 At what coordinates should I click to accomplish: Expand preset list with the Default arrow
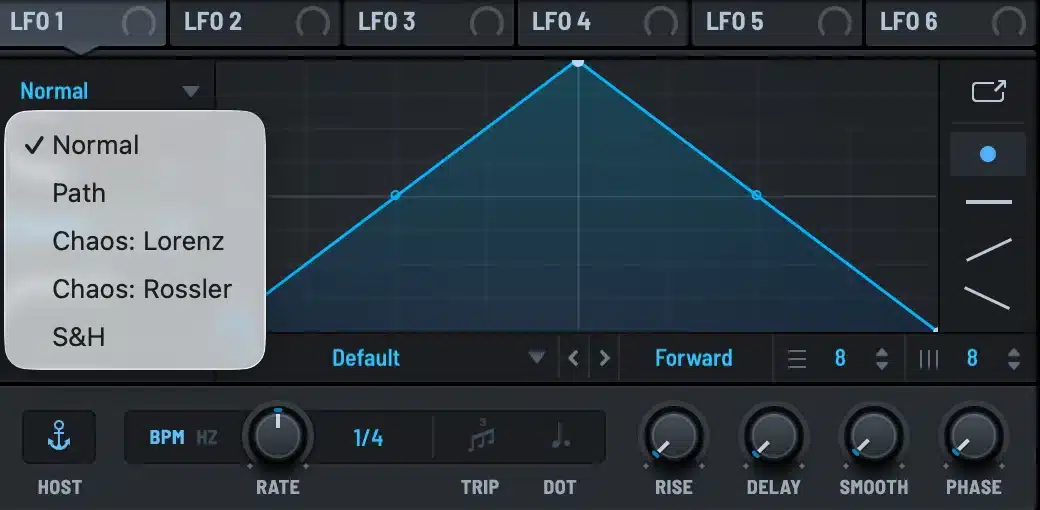537,358
